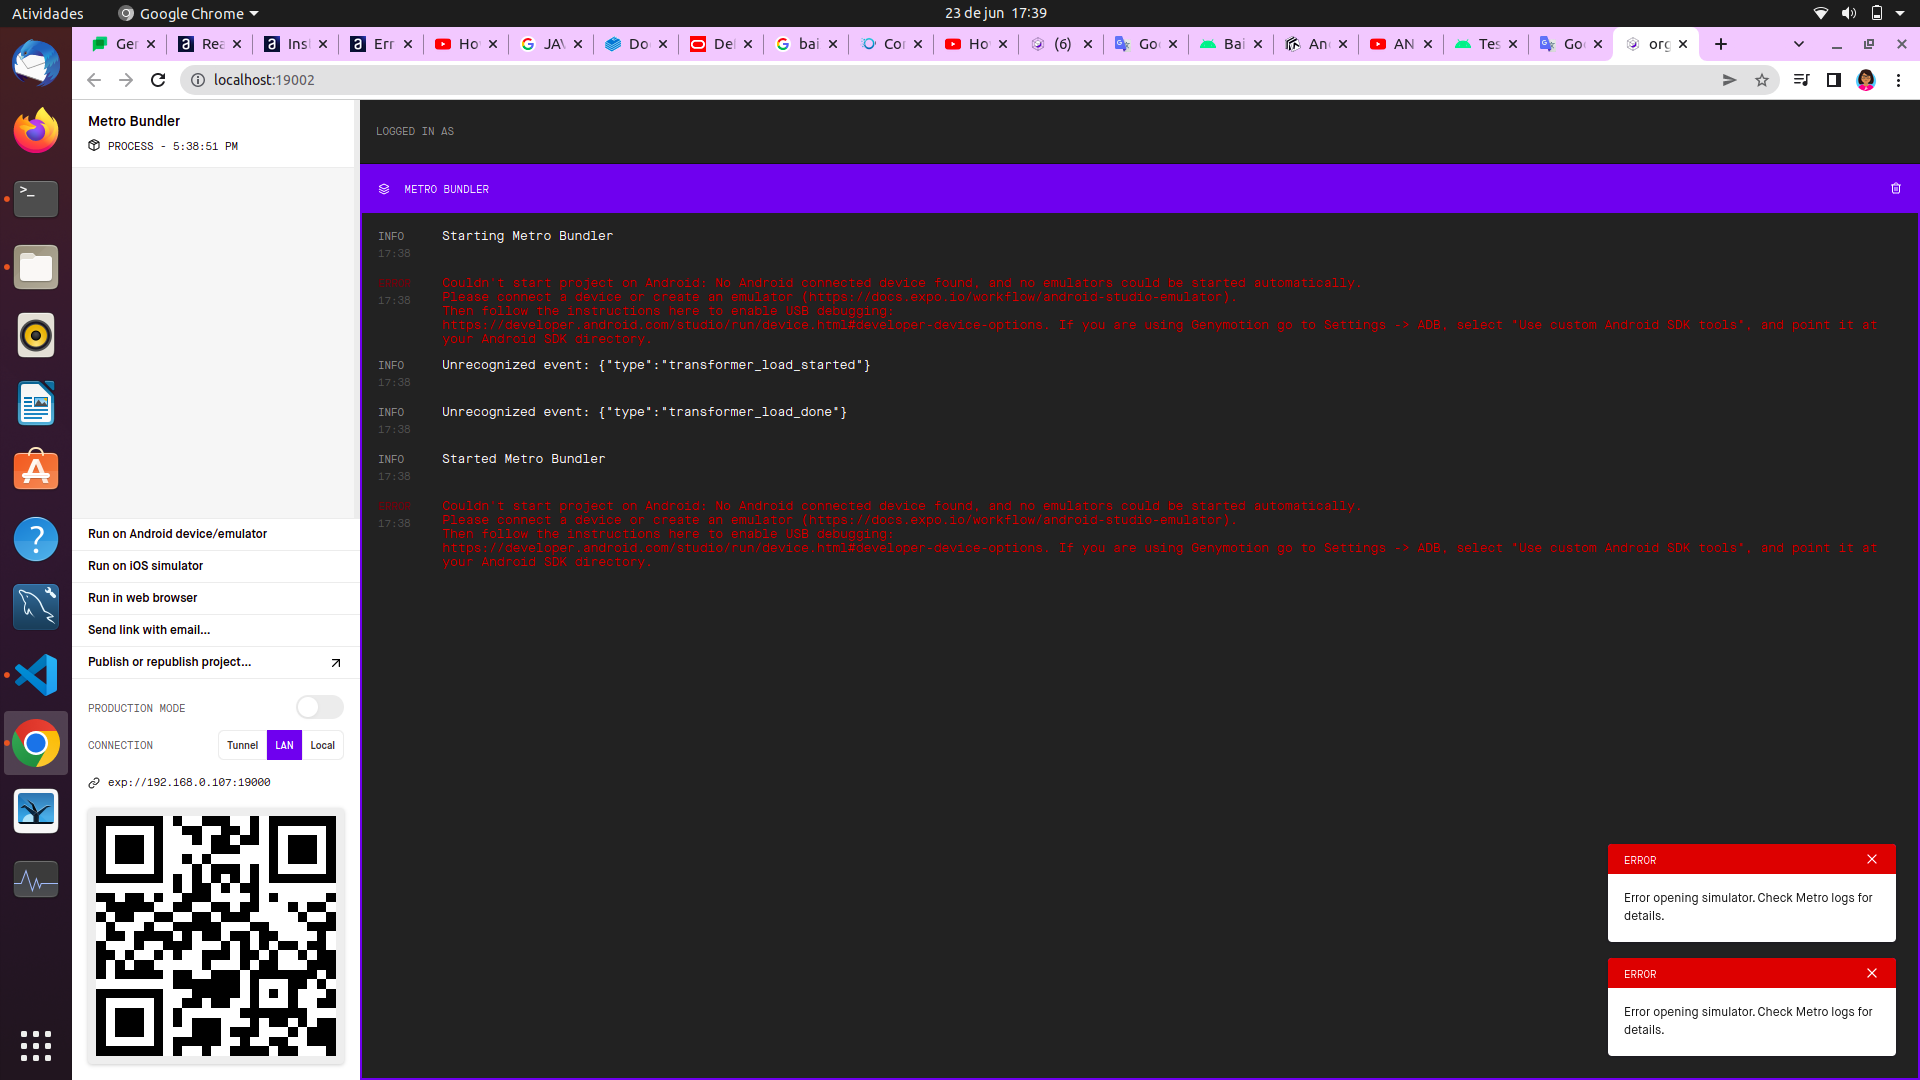Click Send link with email
Viewport: 1920px width, 1080px height.
[216, 630]
